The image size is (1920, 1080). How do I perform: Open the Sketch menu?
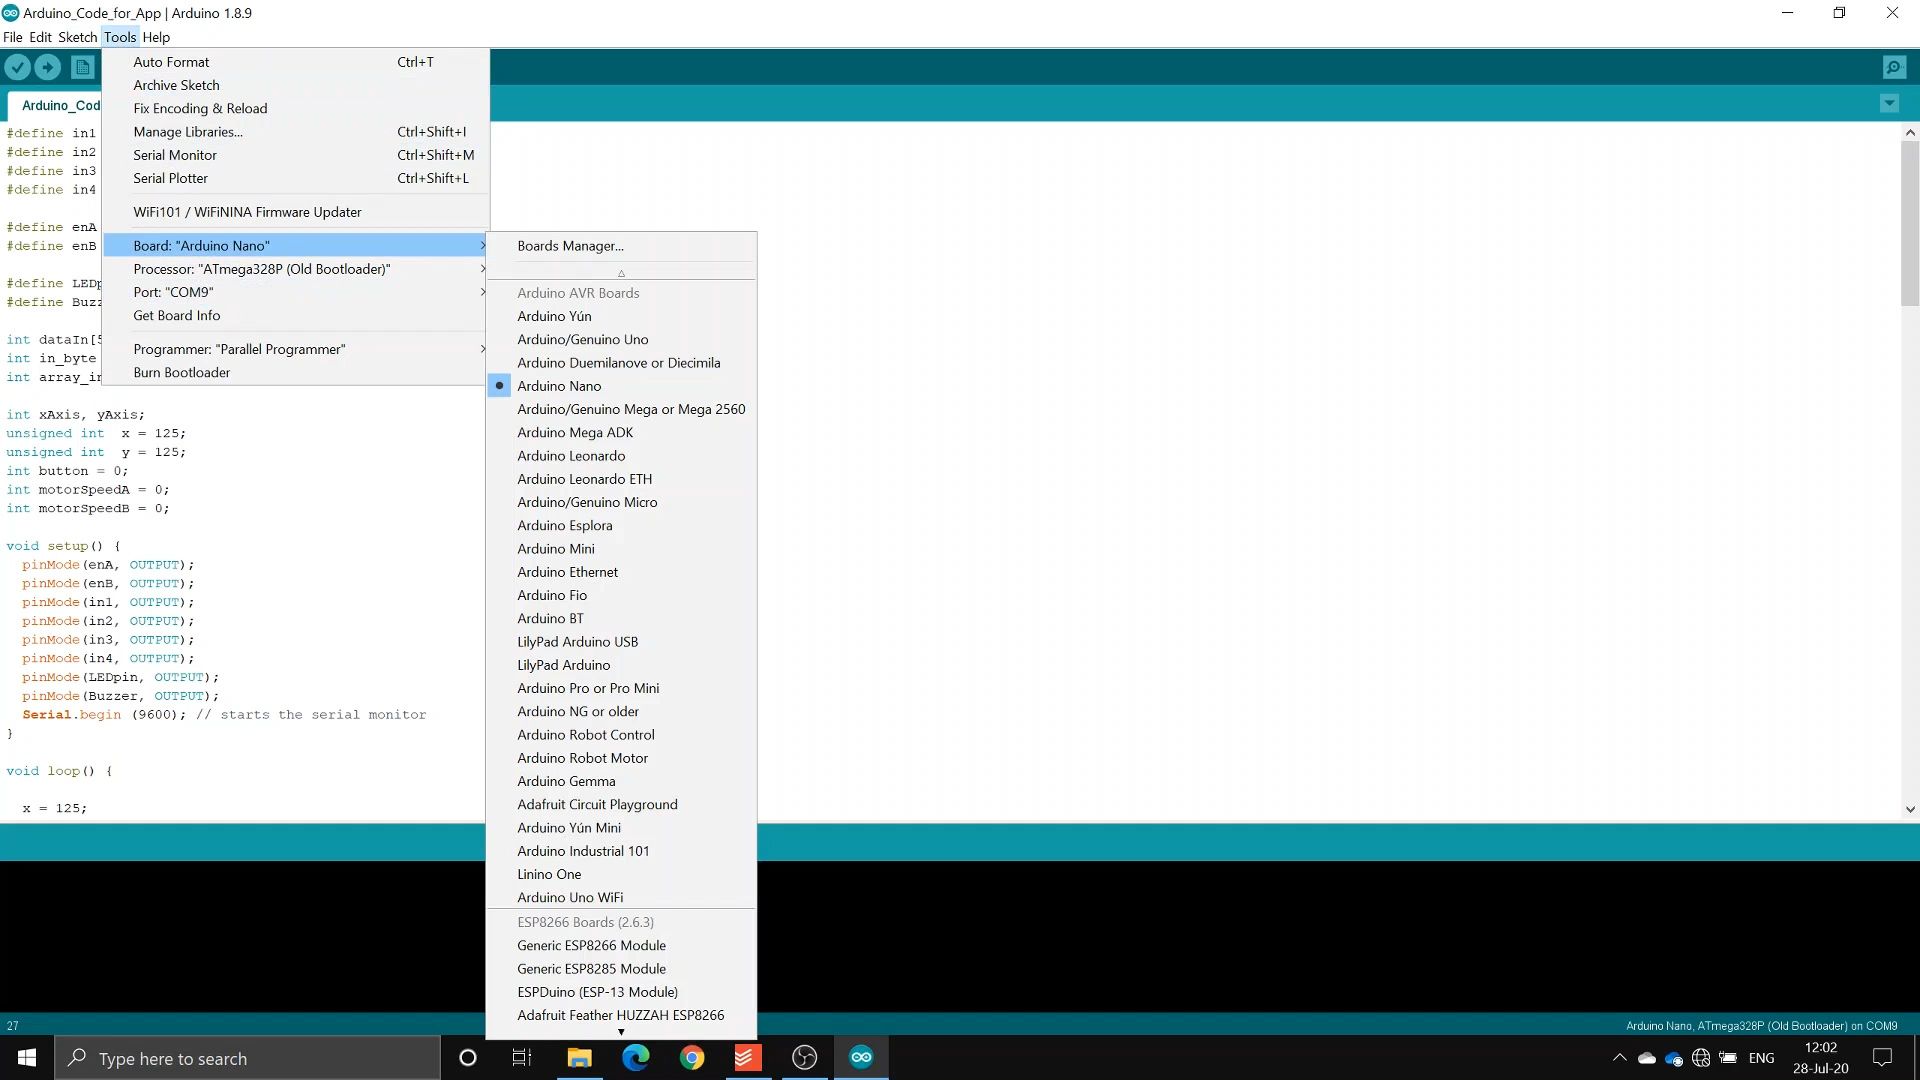tap(77, 37)
